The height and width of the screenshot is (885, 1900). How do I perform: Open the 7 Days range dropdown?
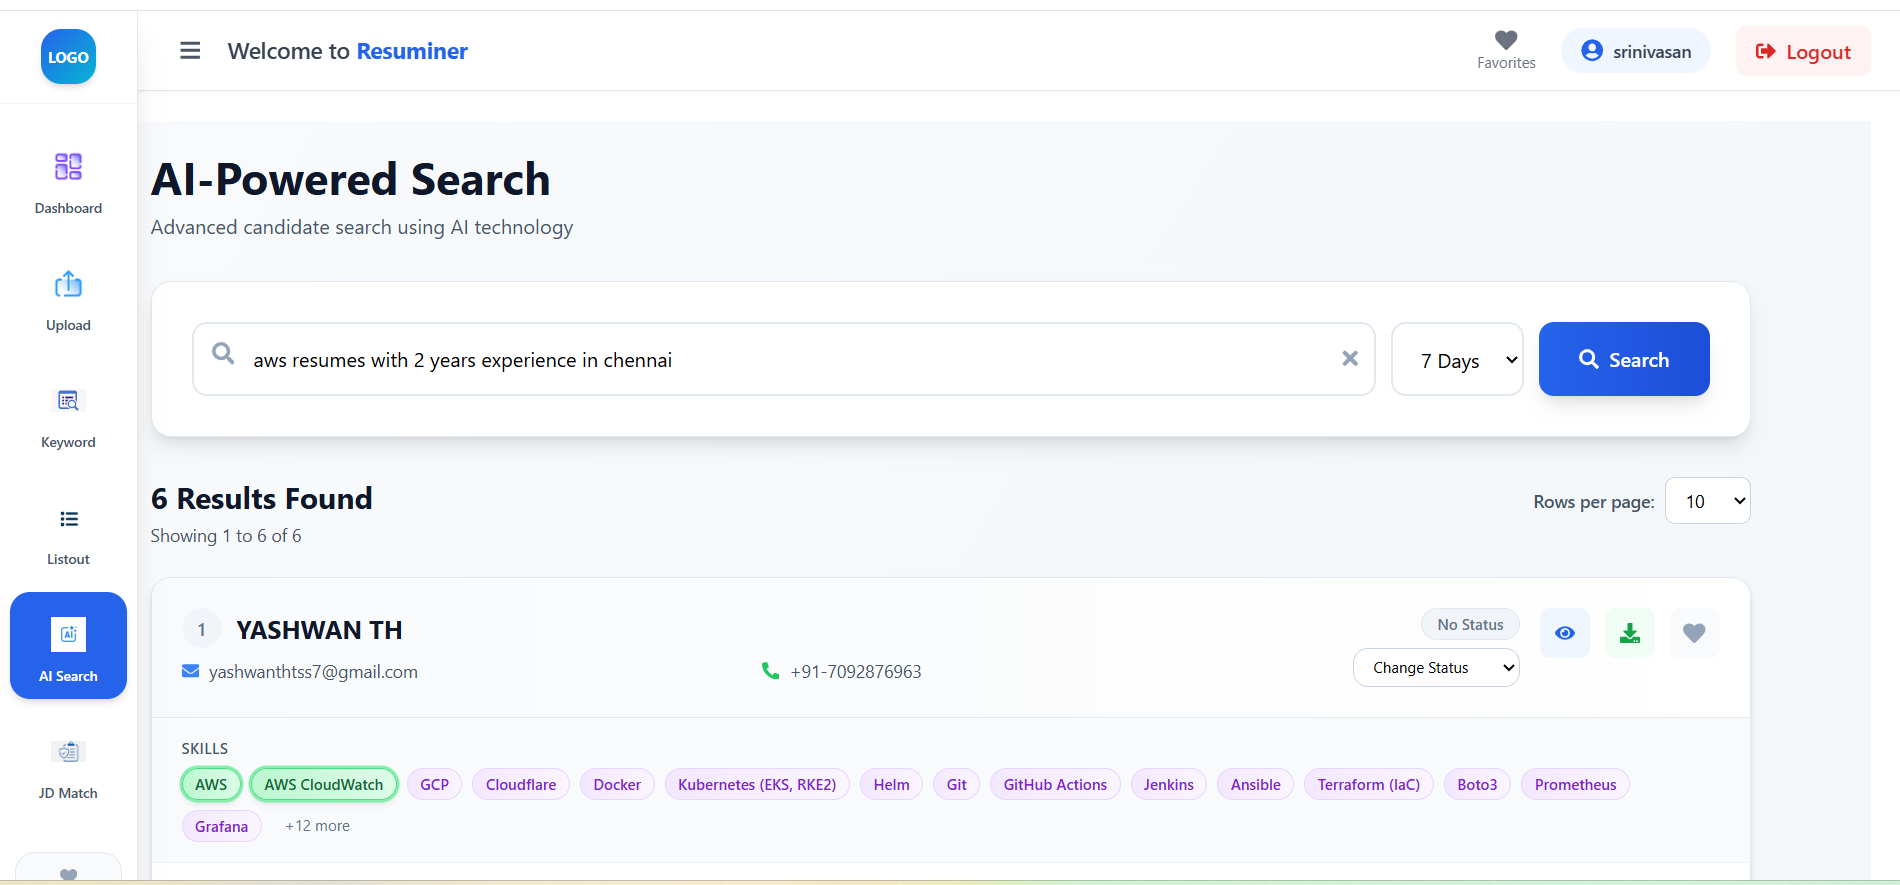point(1457,359)
